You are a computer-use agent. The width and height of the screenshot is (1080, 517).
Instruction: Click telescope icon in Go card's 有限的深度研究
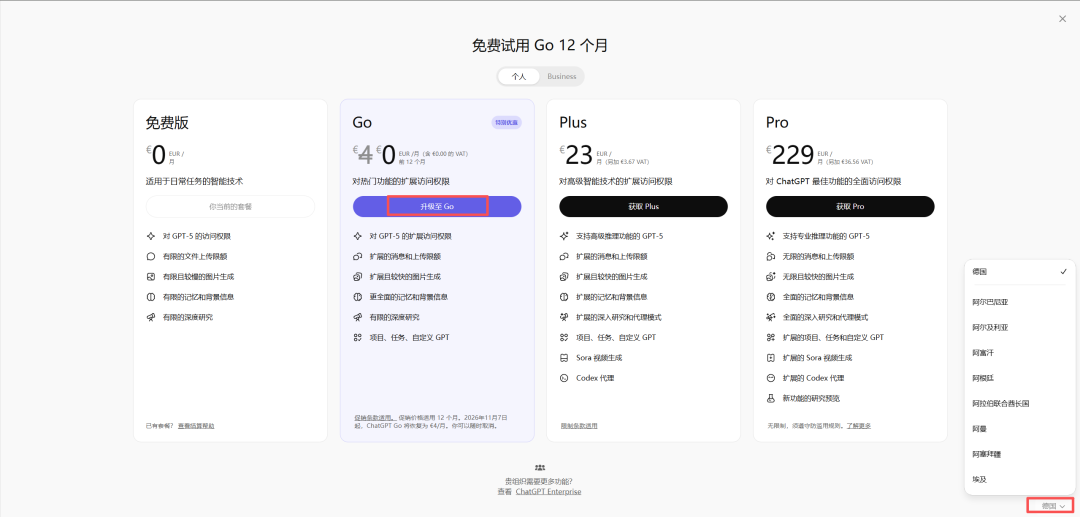pyautogui.click(x=357, y=317)
